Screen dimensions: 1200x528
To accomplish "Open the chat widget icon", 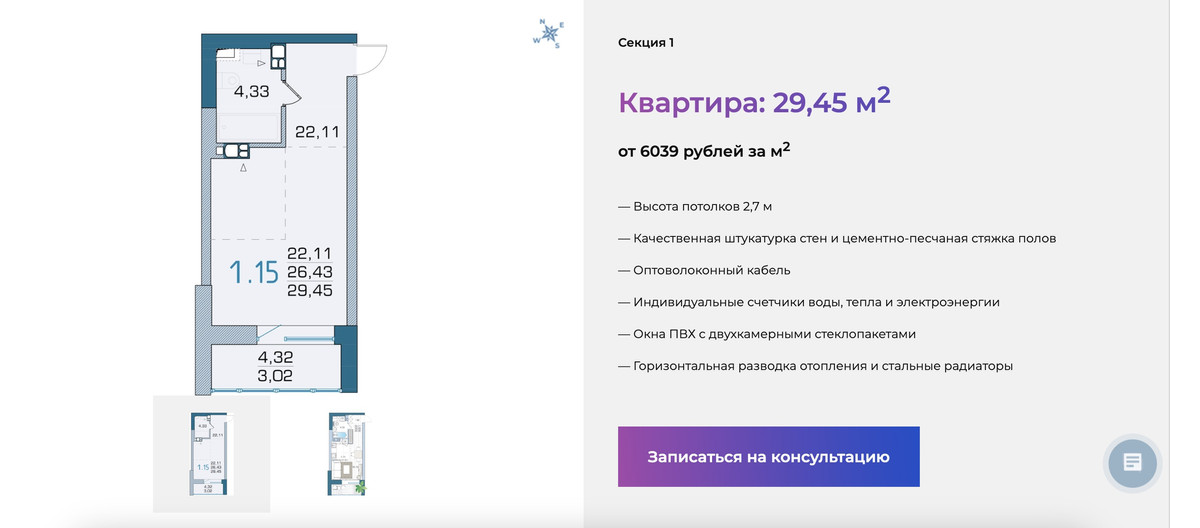I will [1132, 462].
